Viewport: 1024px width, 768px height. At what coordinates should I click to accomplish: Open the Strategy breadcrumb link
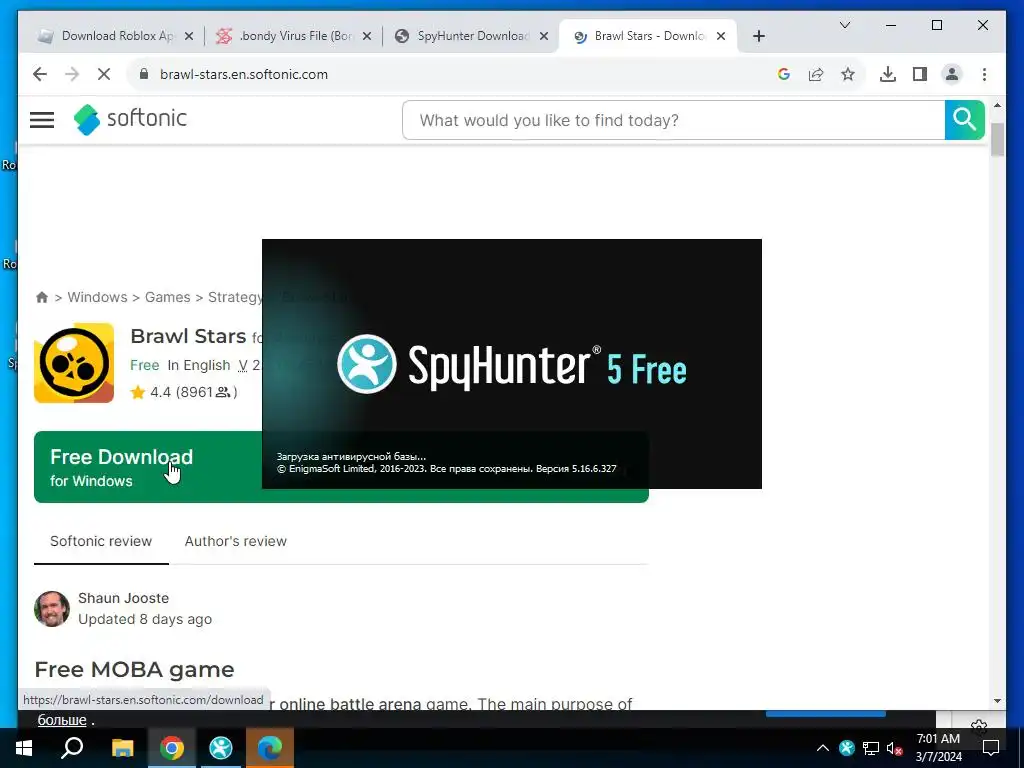(234, 297)
